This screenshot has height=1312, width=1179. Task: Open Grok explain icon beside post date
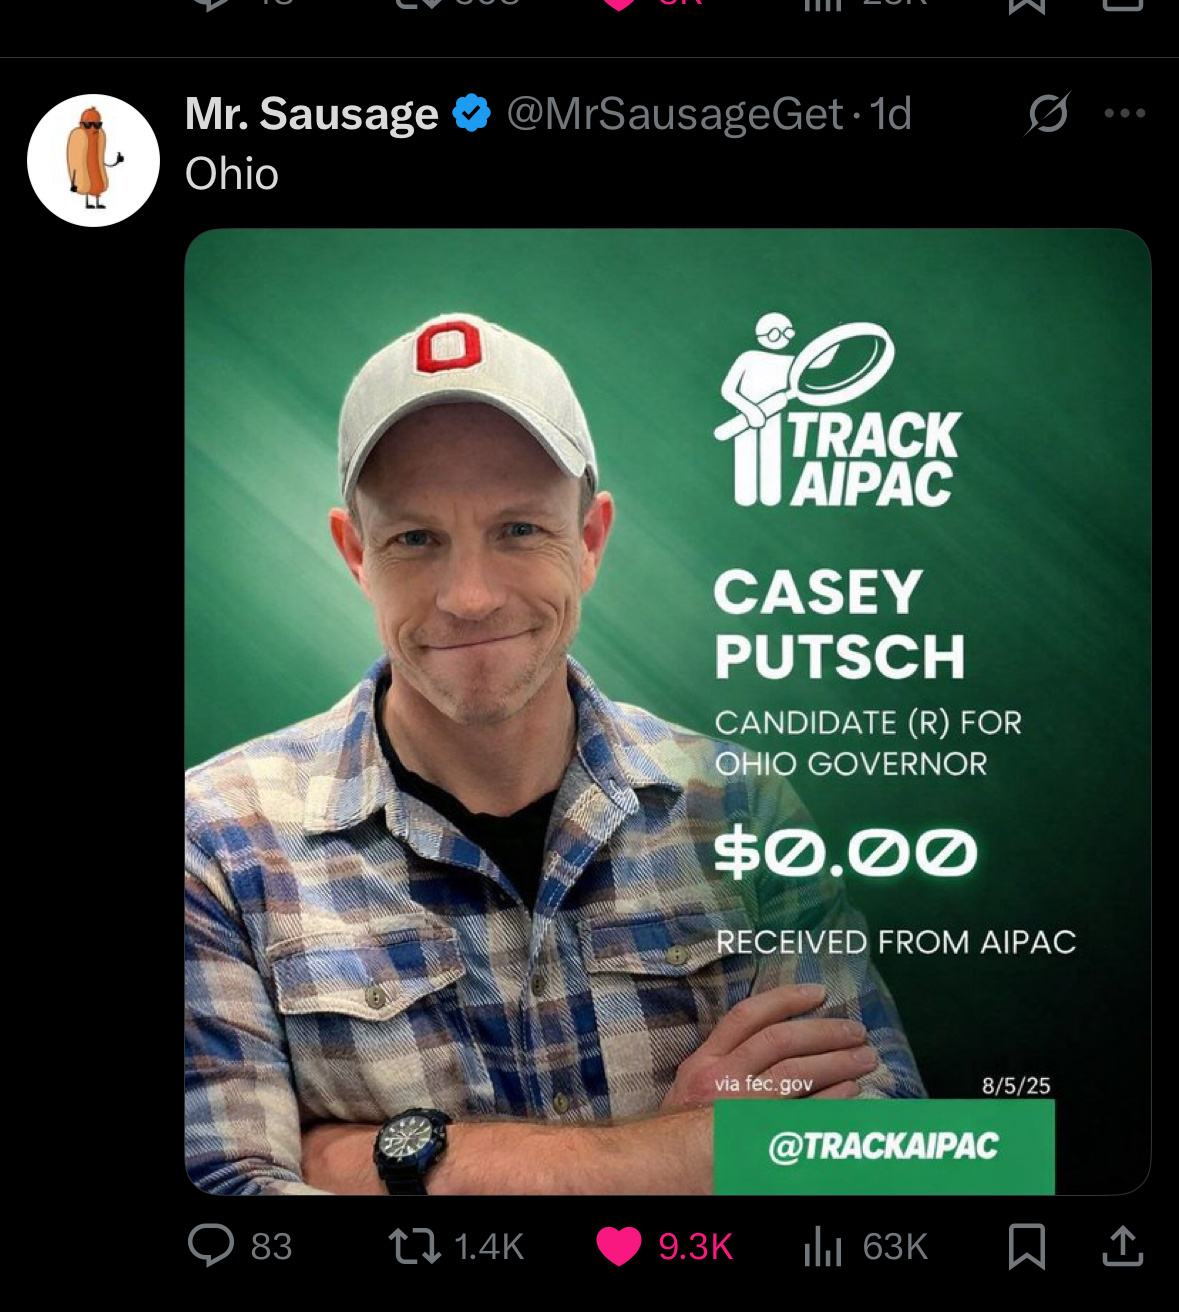tap(1047, 113)
